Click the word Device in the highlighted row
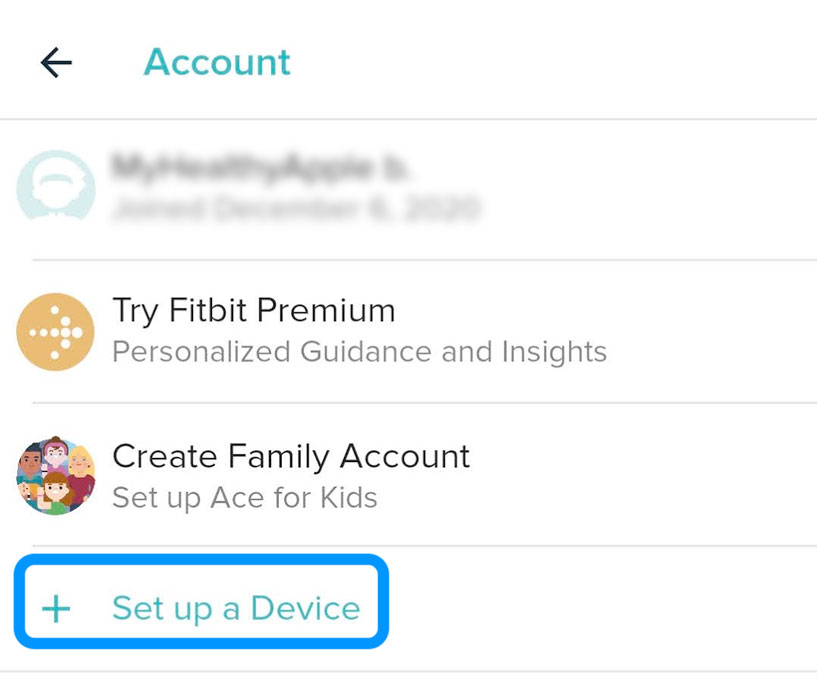 pos(305,608)
